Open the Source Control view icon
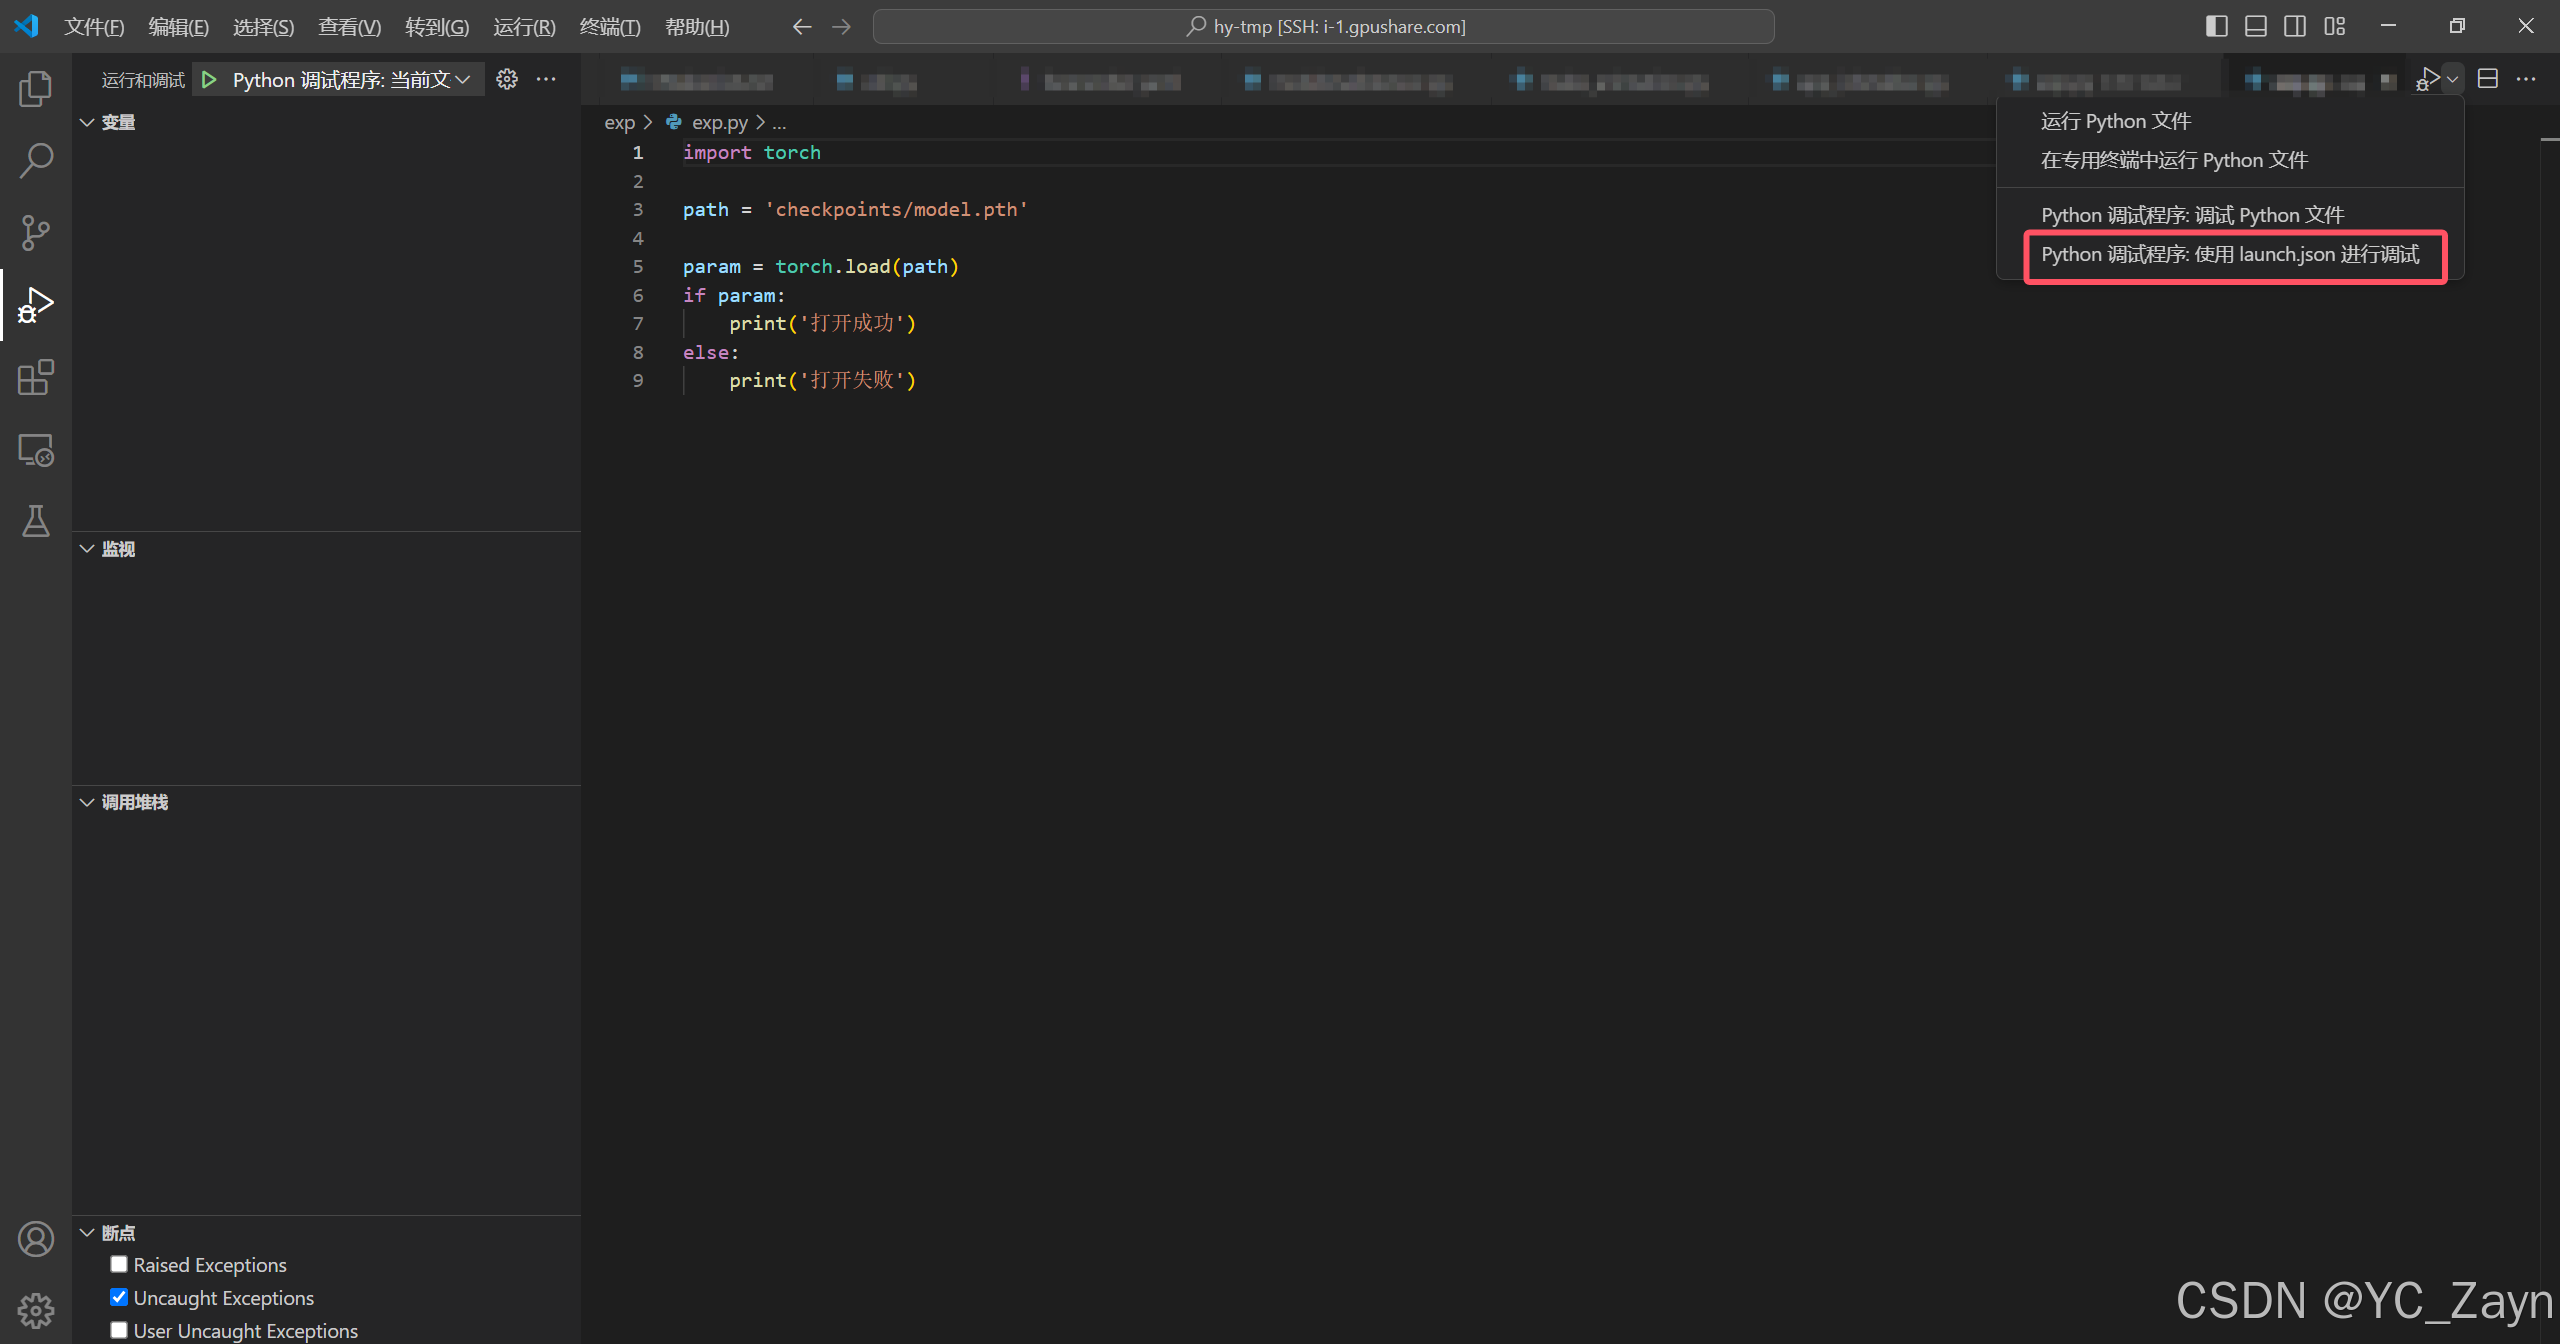Screen dimensions: 2560x1344 point(36,233)
